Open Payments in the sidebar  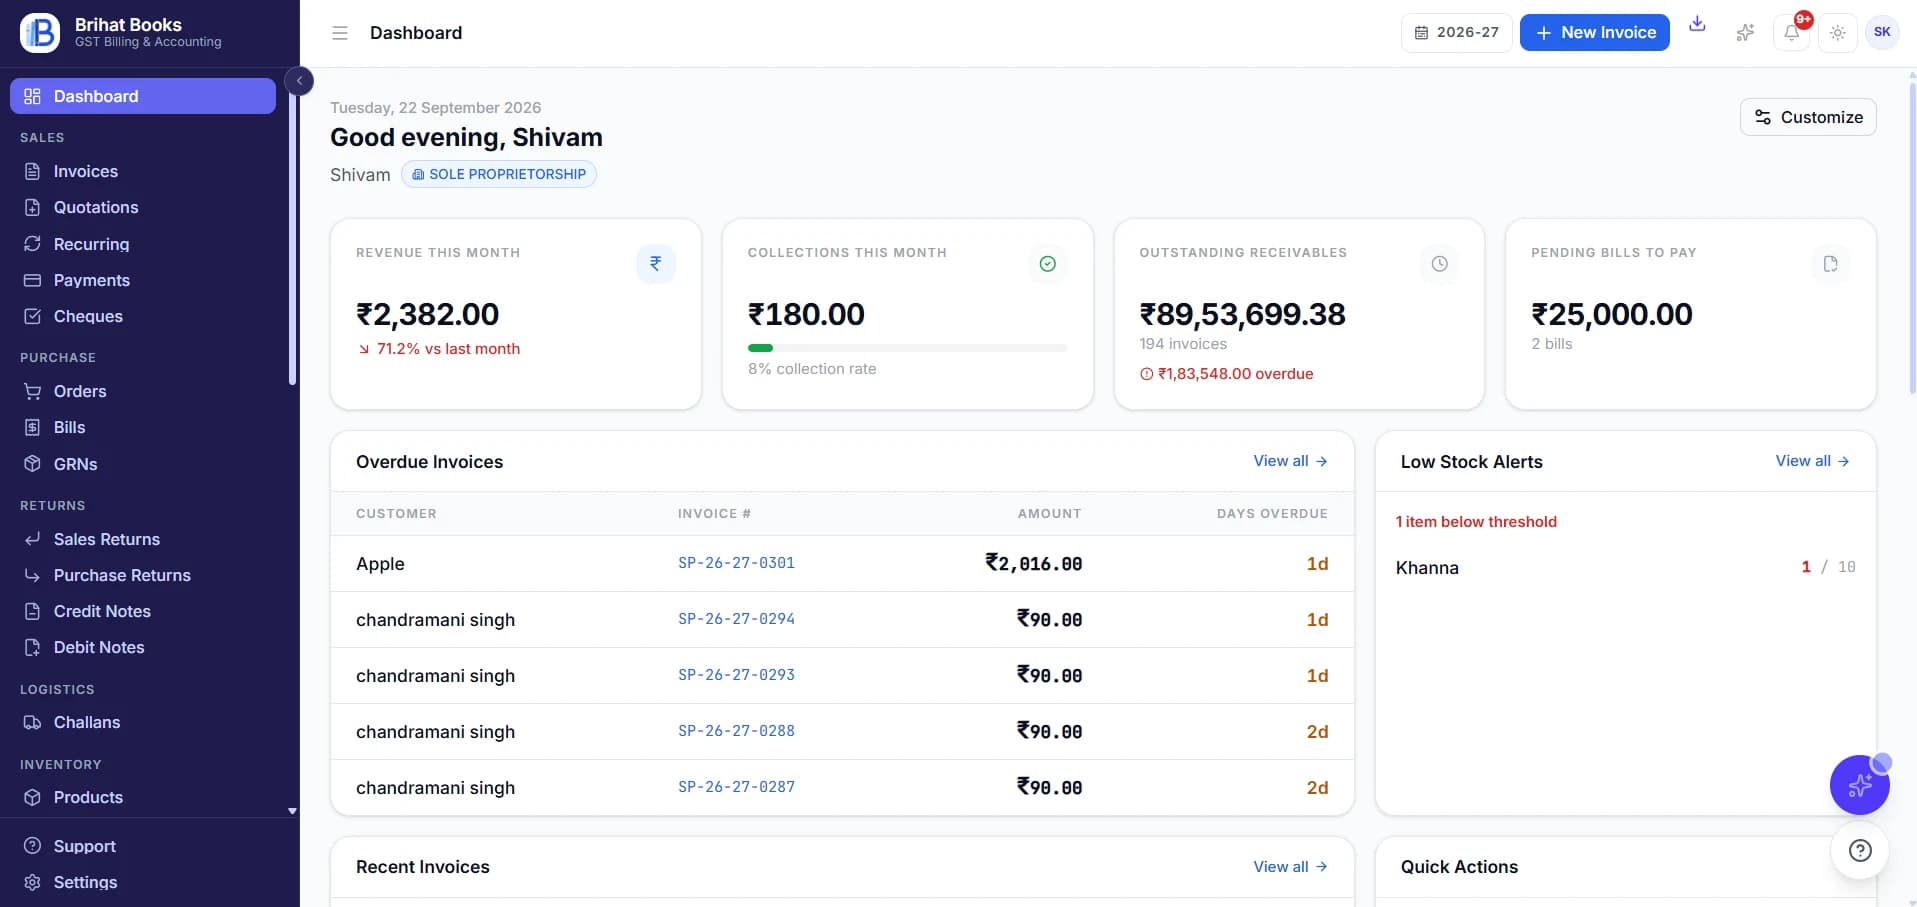pos(143,280)
